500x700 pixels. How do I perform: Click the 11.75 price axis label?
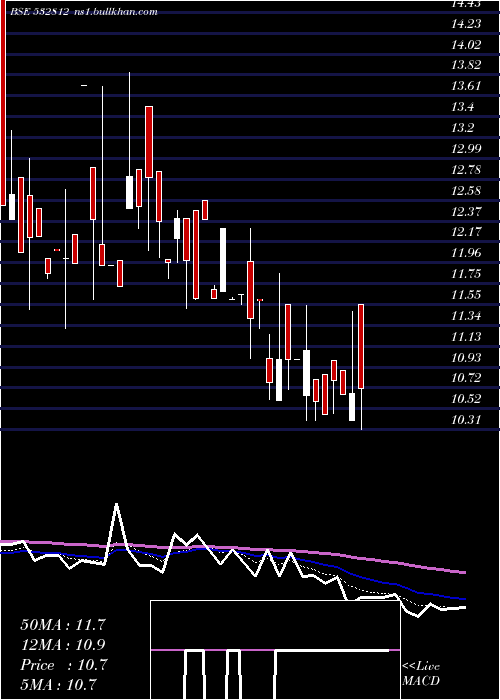point(466,274)
